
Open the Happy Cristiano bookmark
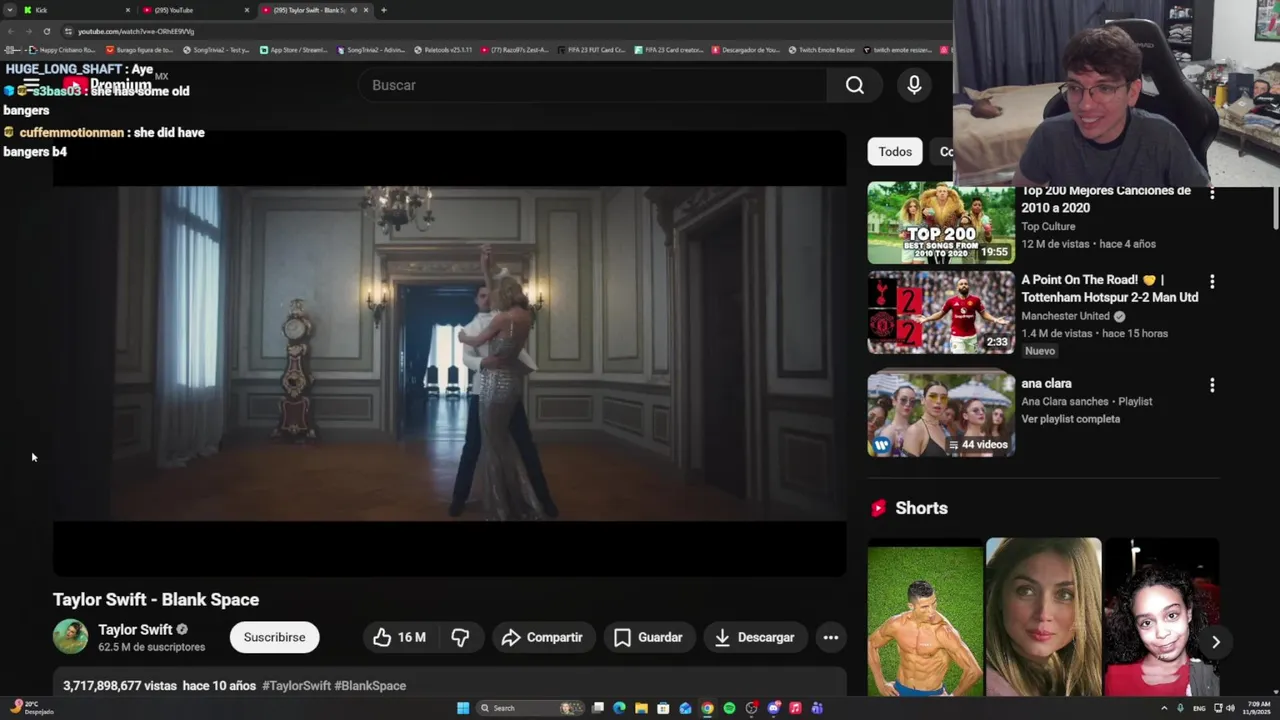(63, 49)
